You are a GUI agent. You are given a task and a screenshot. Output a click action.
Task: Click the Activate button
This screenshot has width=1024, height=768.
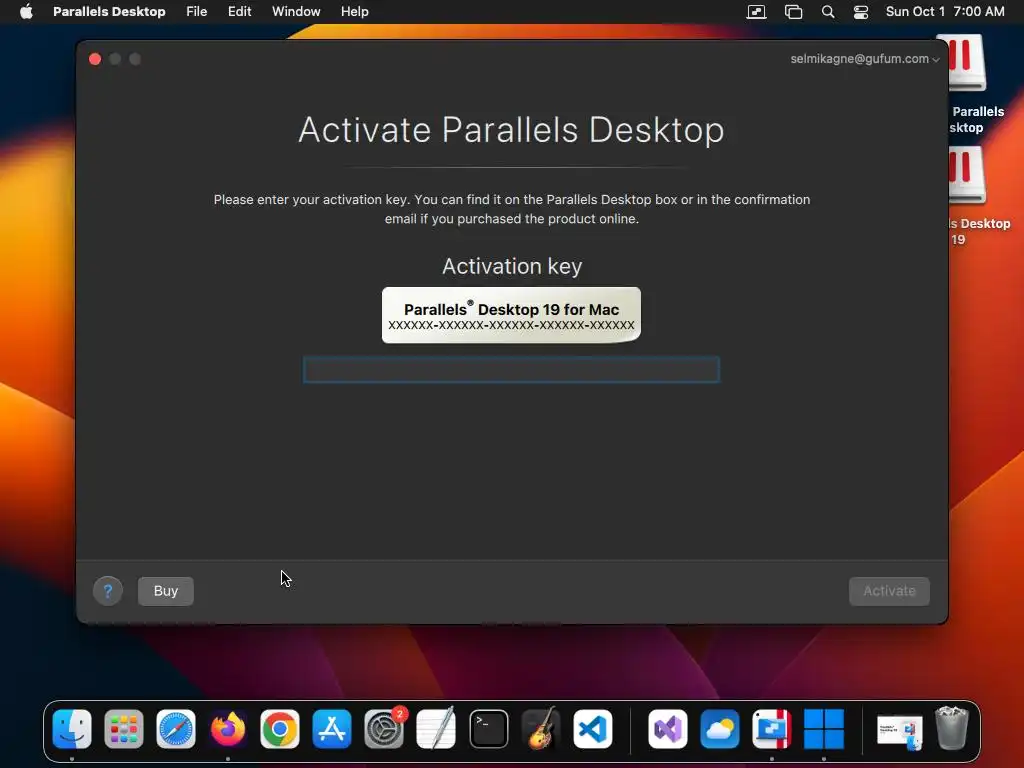point(889,591)
